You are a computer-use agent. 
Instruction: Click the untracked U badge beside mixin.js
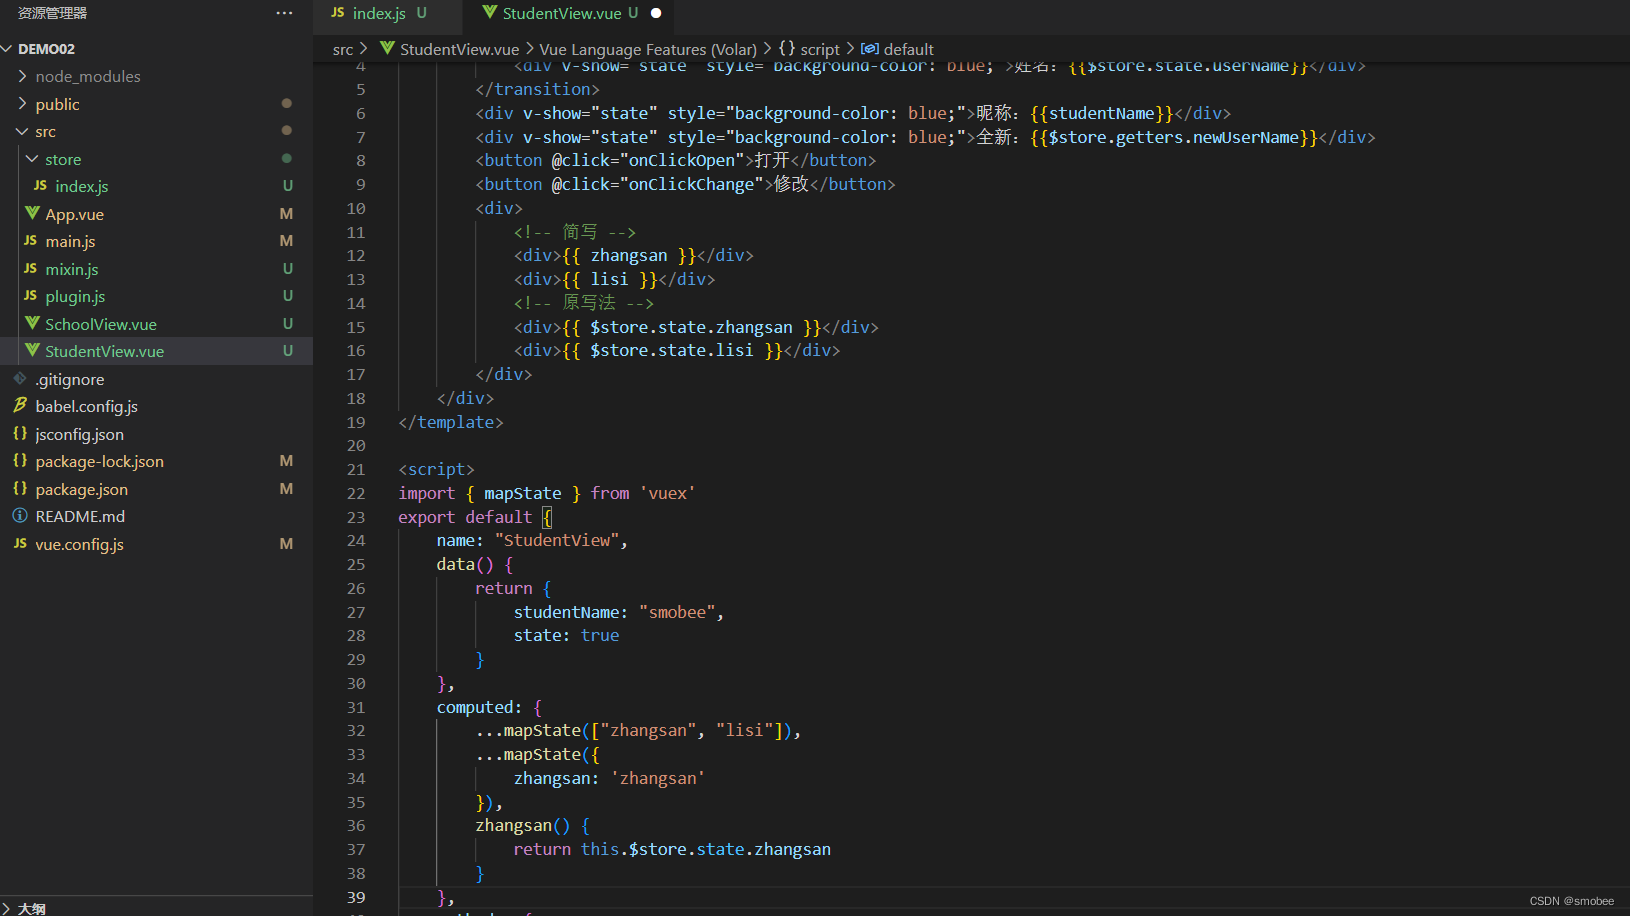[x=288, y=269]
